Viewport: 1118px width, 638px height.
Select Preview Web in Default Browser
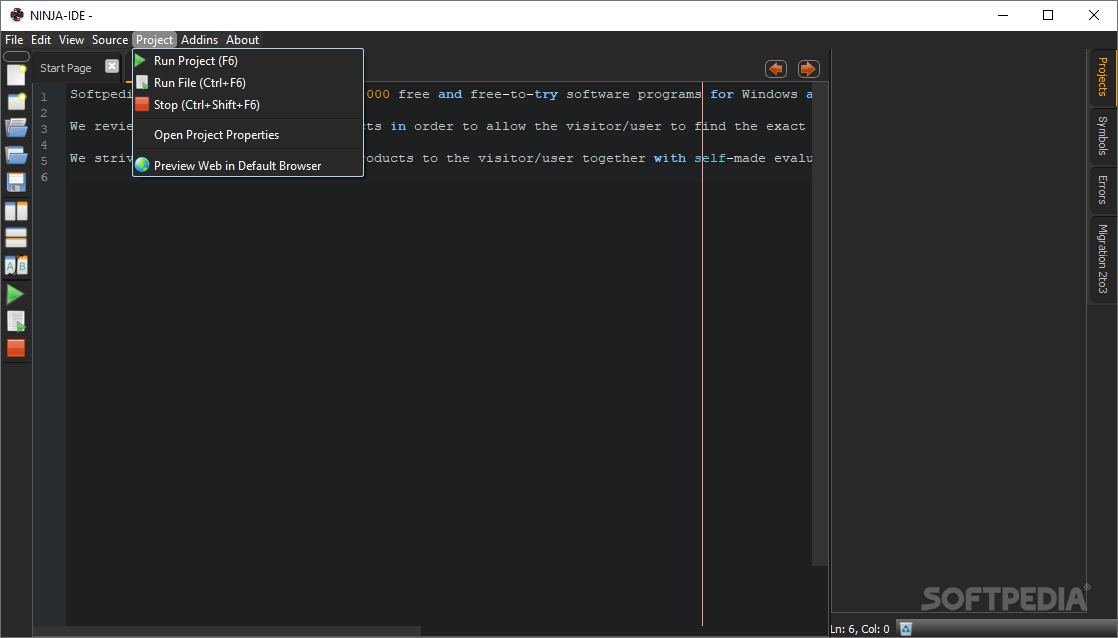[x=248, y=165]
